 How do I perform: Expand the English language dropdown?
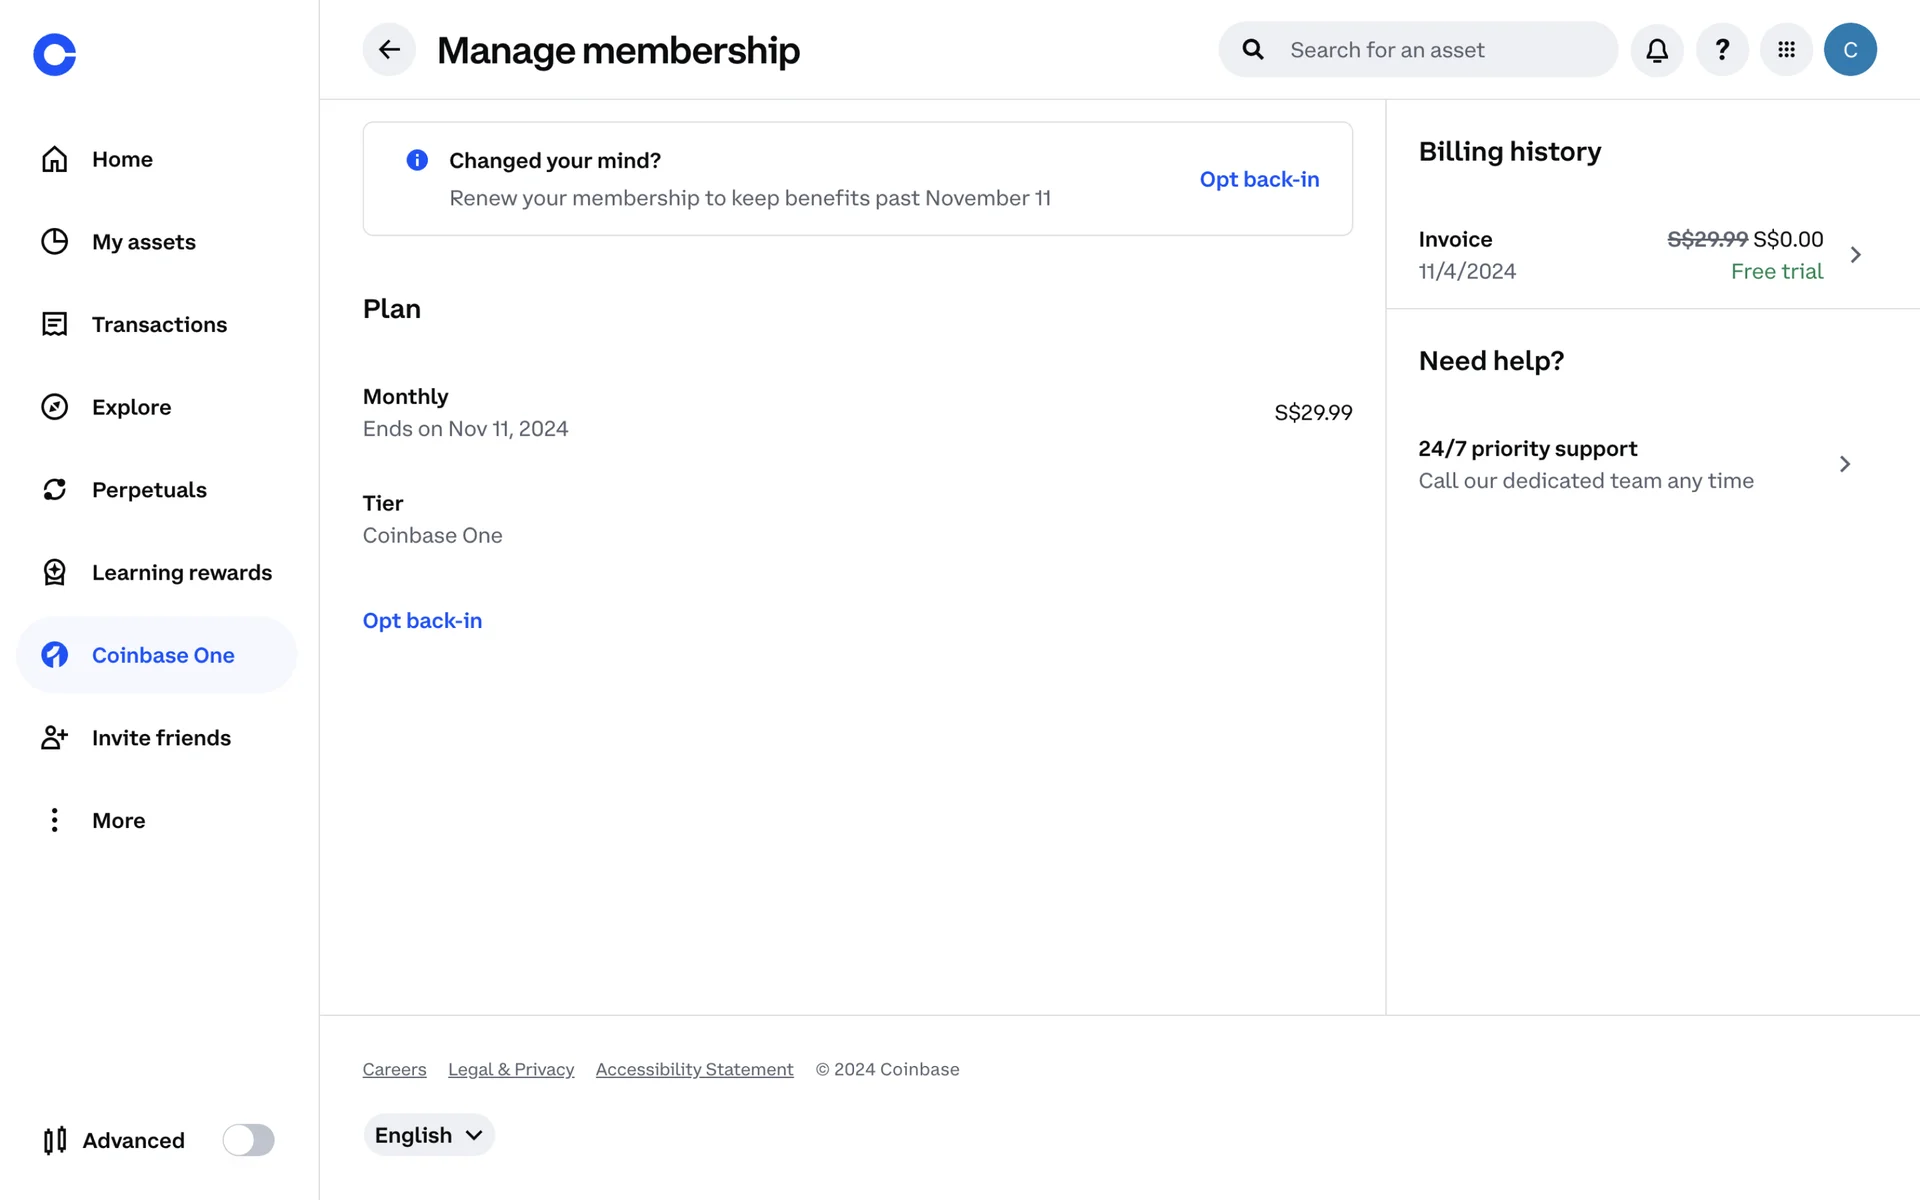428,1135
